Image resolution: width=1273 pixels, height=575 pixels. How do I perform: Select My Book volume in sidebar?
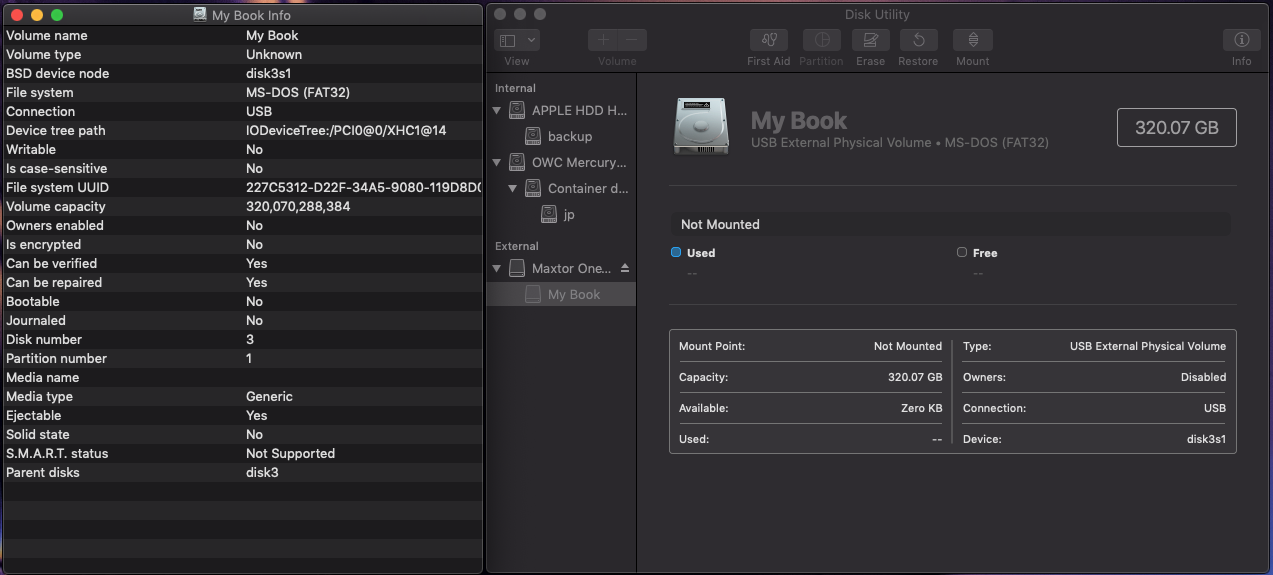(x=561, y=294)
